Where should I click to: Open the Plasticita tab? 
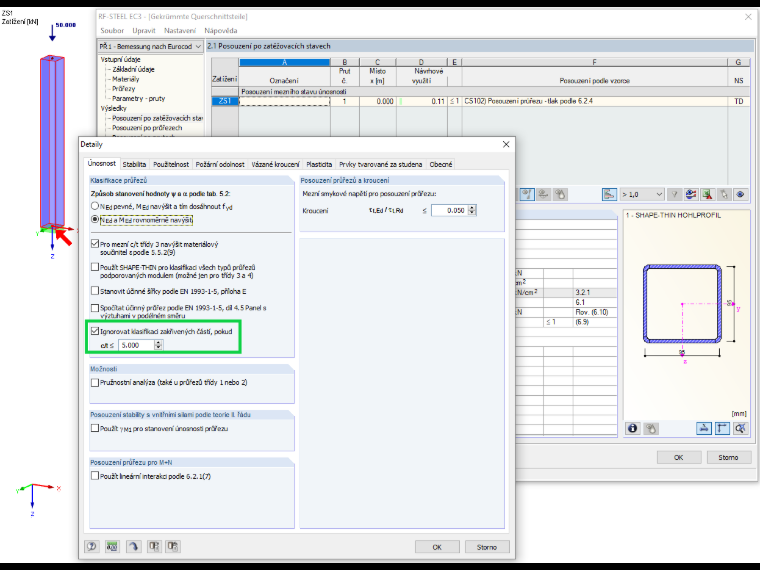319,164
